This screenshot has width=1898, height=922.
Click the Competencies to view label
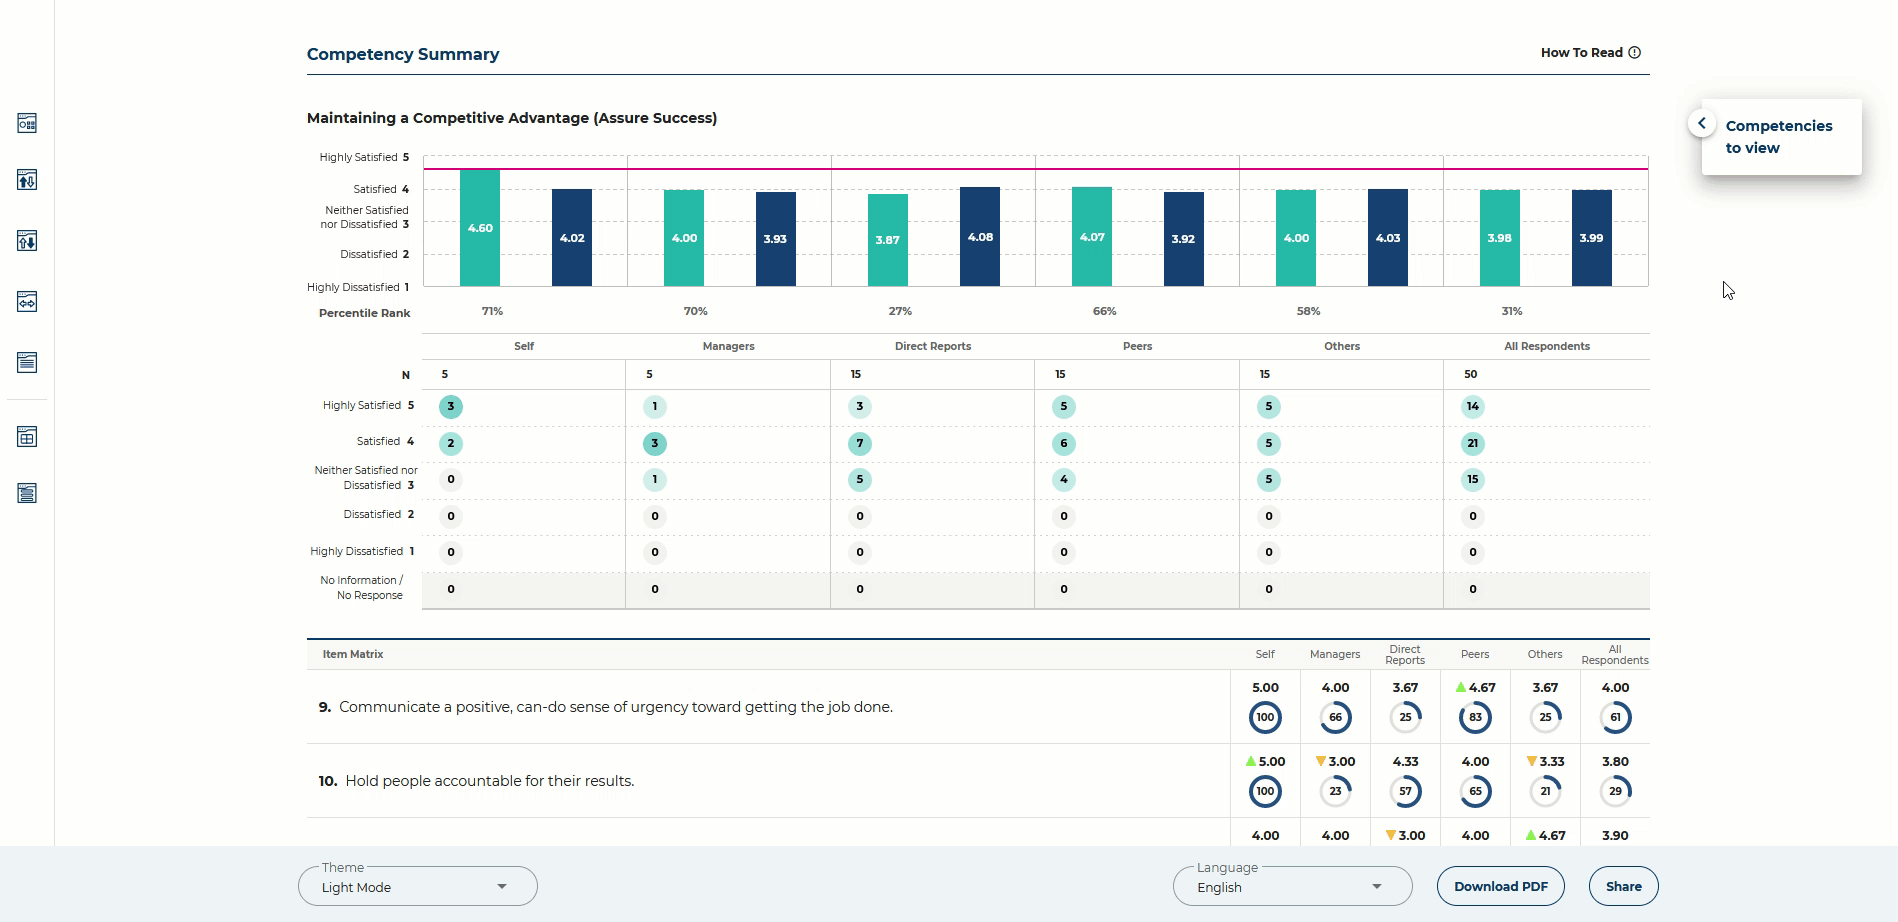1779,137
